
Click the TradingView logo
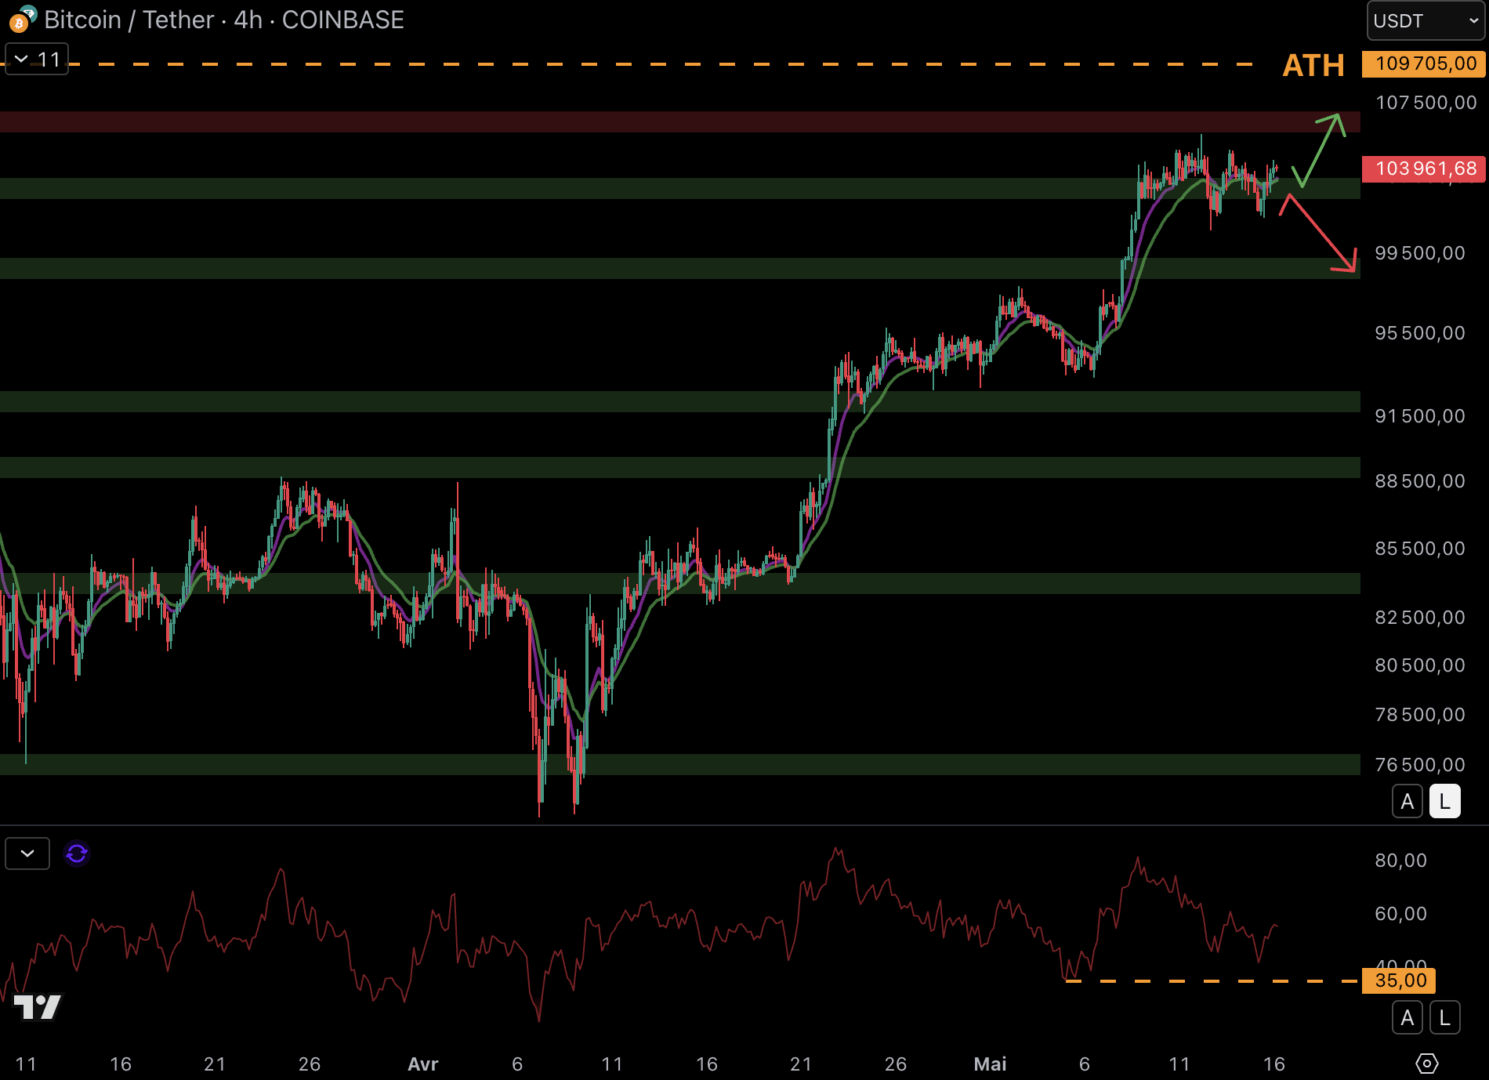(x=38, y=1006)
